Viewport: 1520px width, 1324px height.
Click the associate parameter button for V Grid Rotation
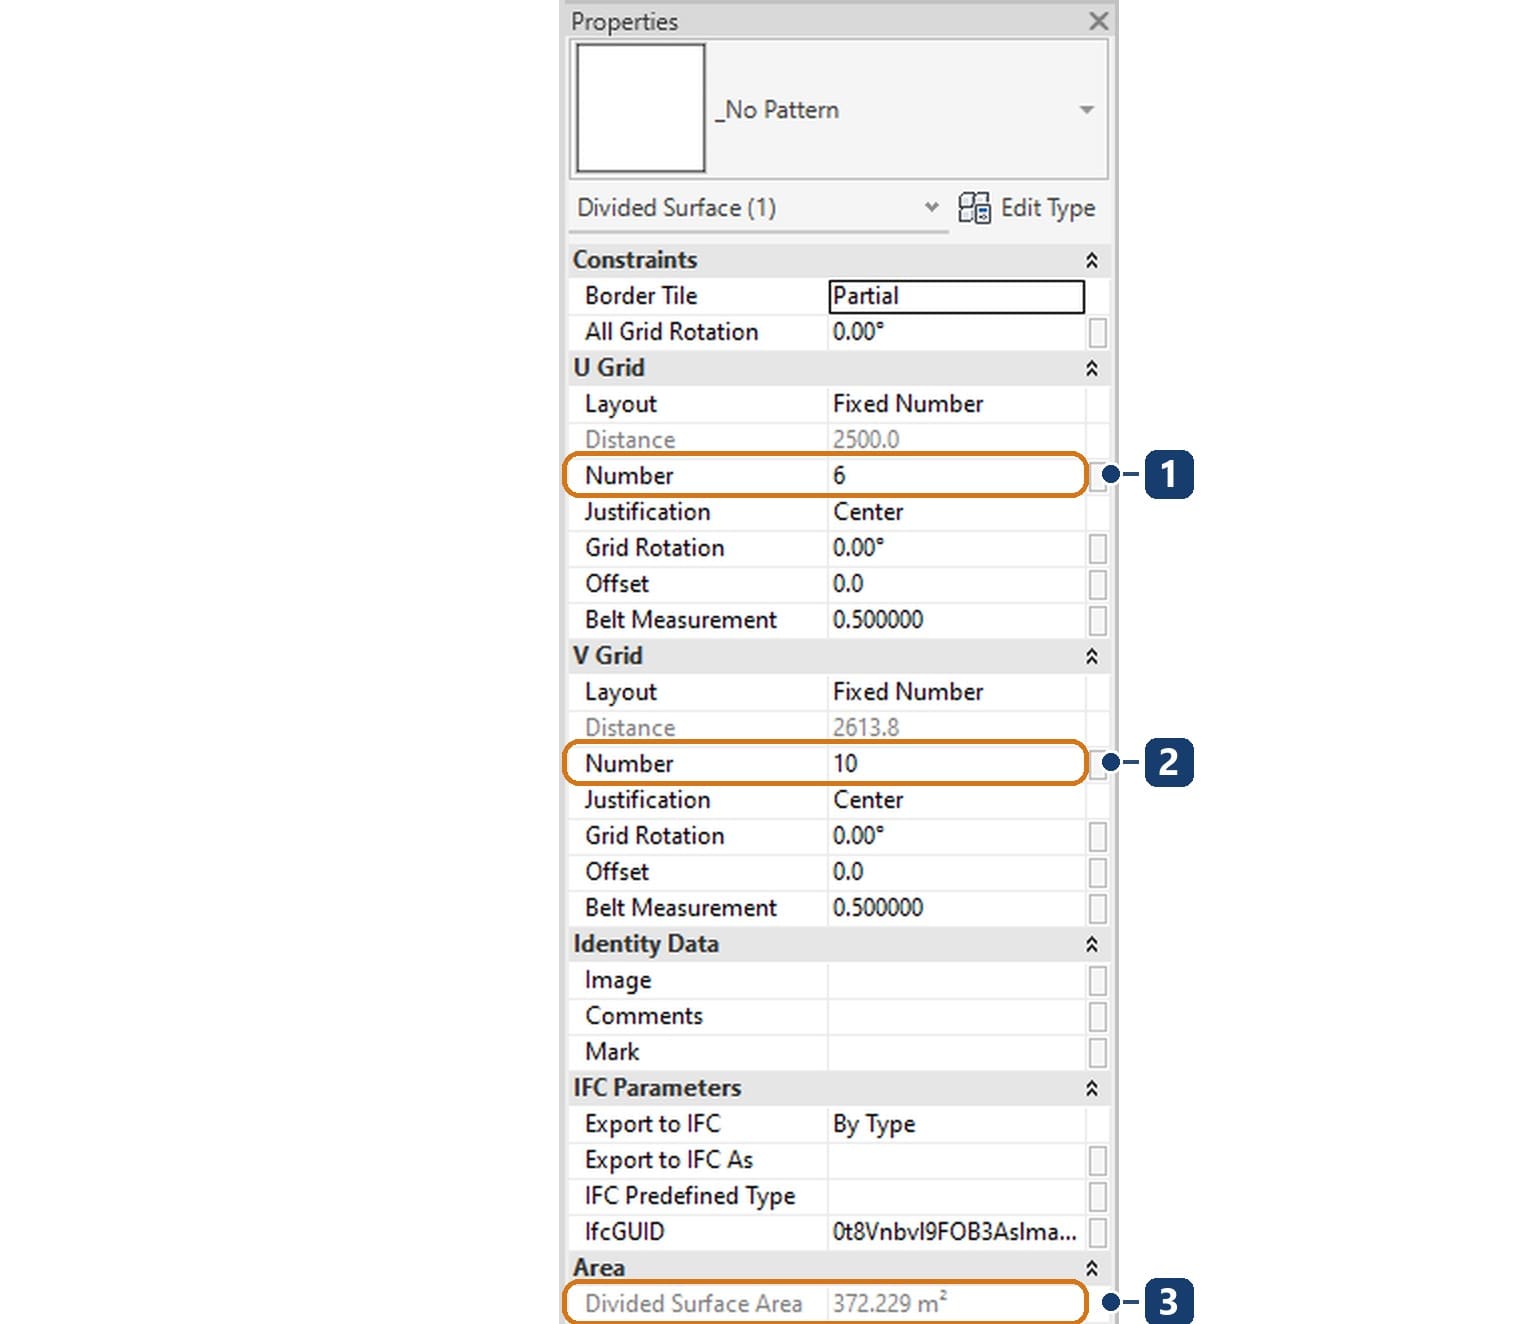pos(1098,836)
